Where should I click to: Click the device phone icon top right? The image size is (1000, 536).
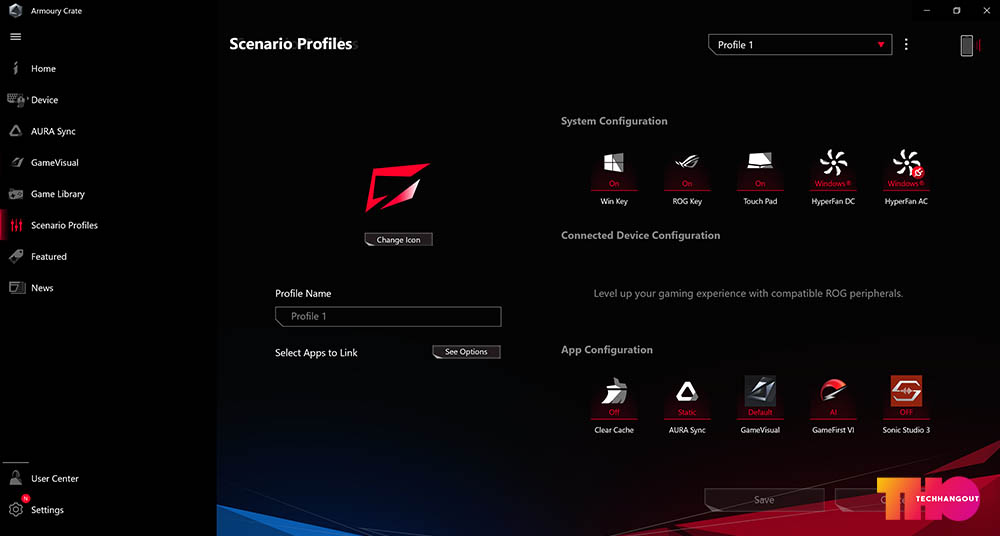[967, 45]
